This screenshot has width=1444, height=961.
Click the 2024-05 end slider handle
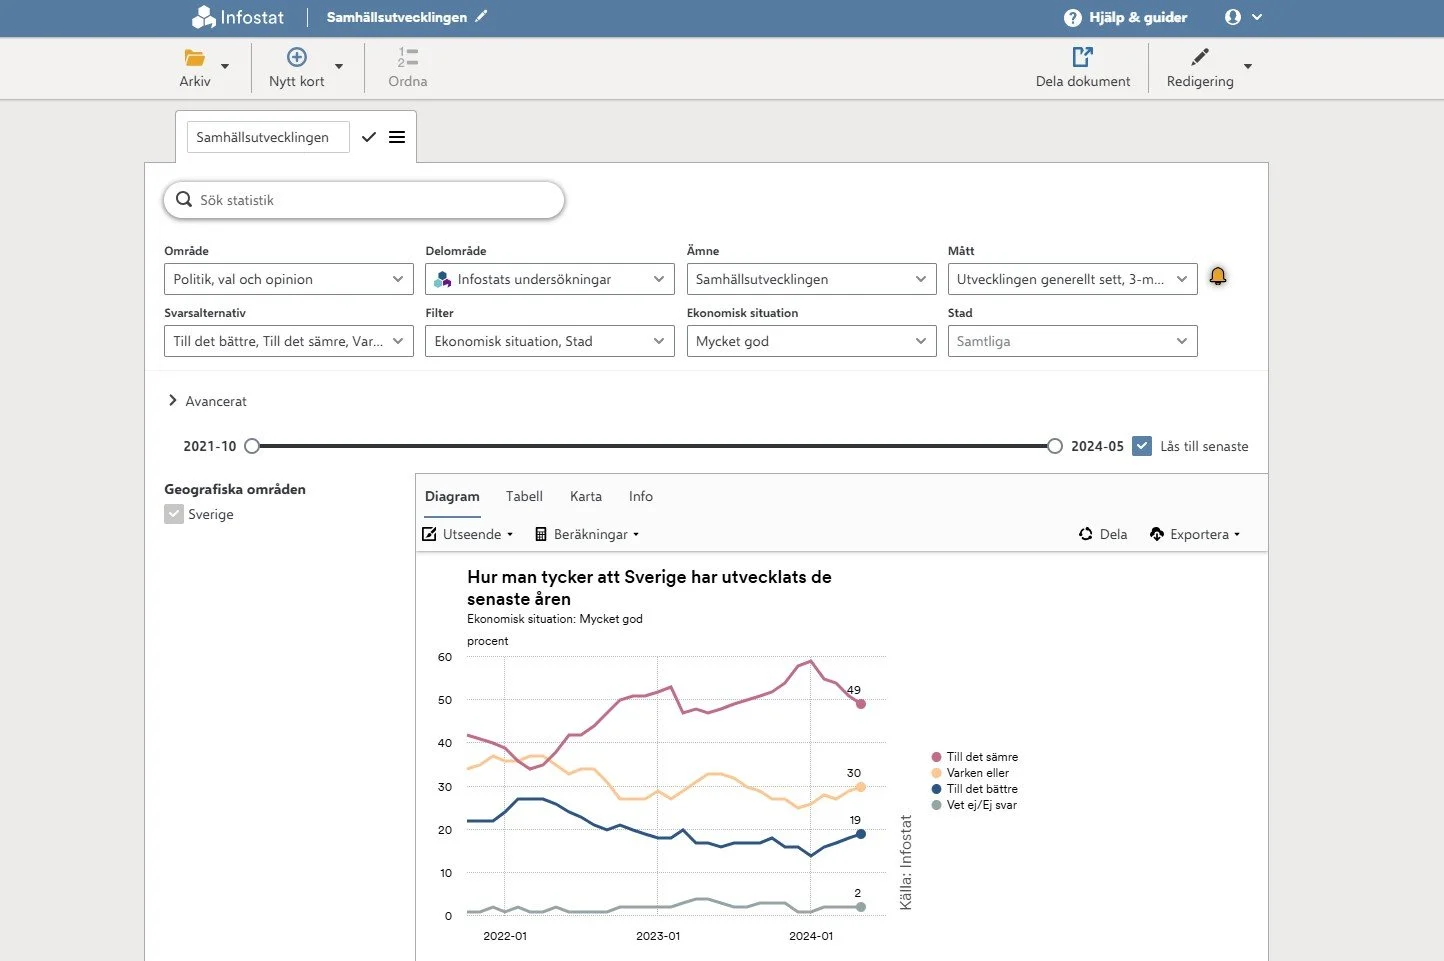pyautogui.click(x=1055, y=446)
